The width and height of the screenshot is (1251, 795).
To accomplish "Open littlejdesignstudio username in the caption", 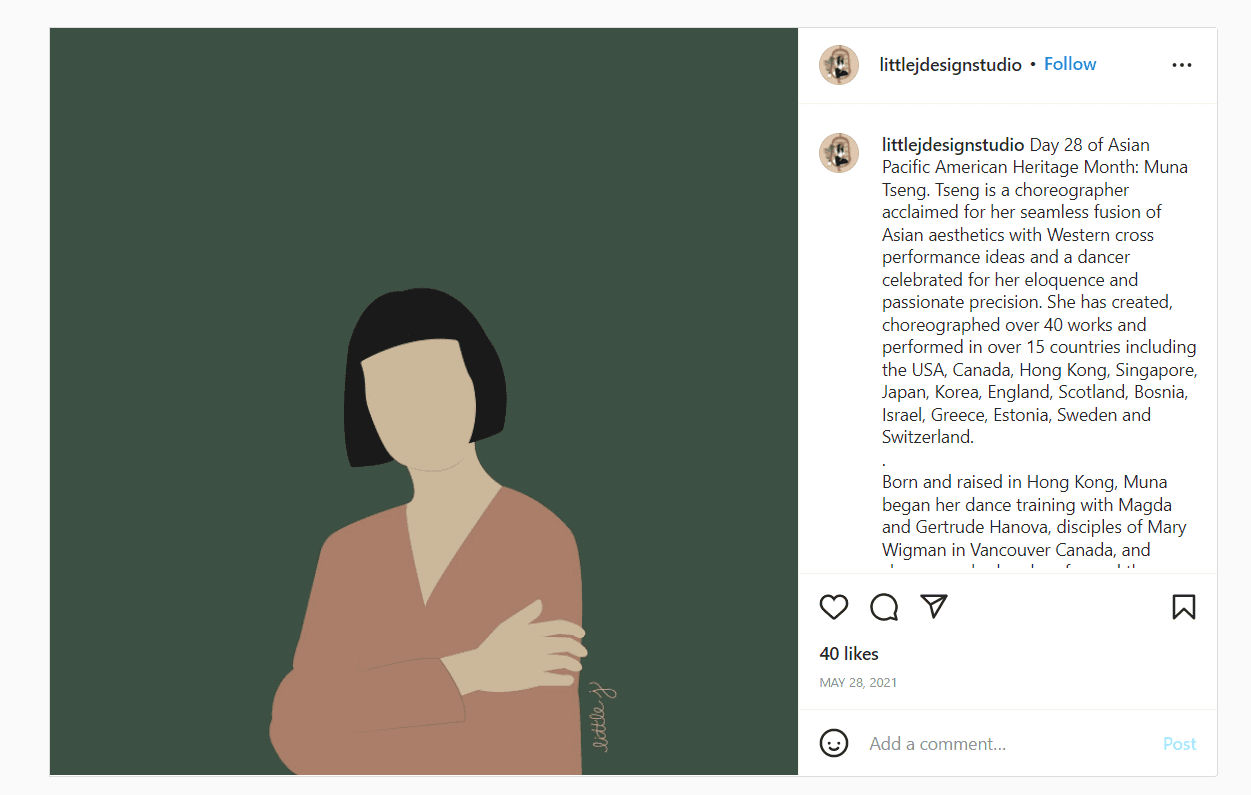I will [x=953, y=145].
